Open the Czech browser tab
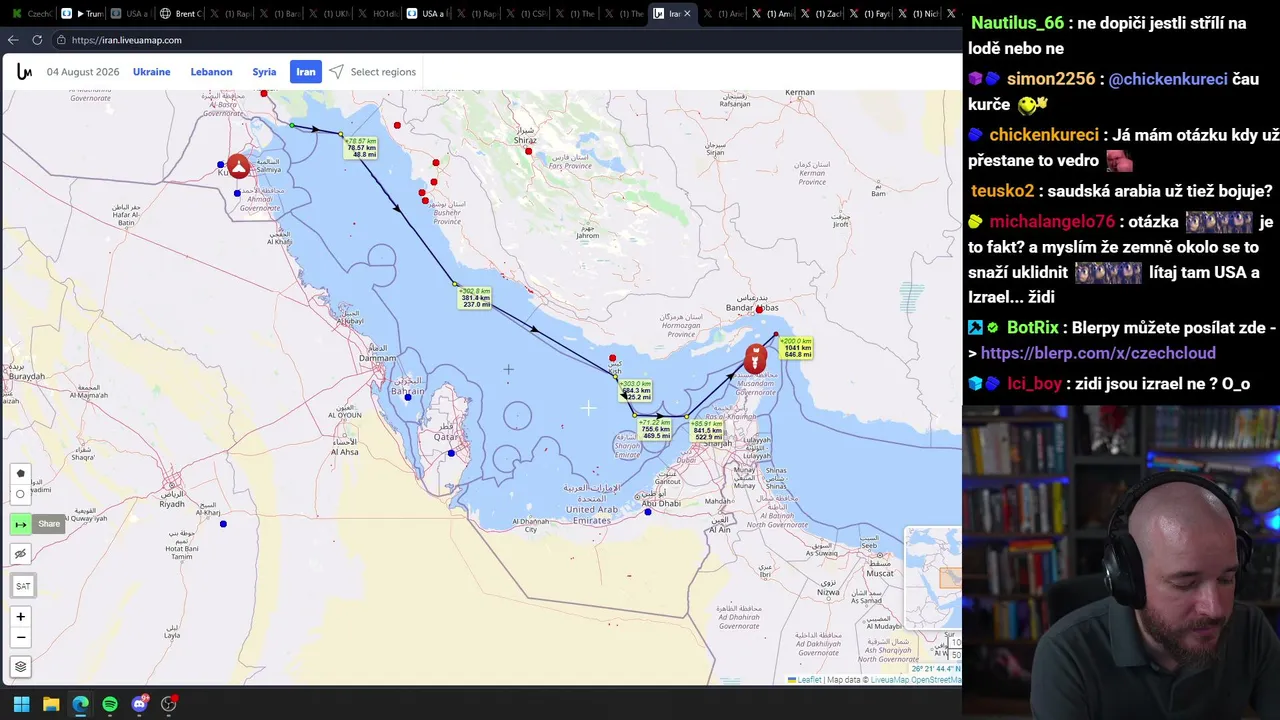Image resolution: width=1280 pixels, height=720 pixels. tap(32, 14)
